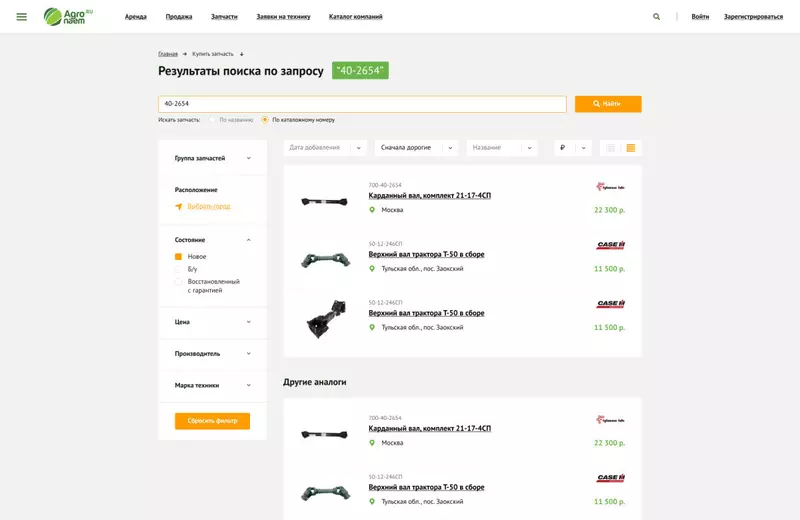Toggle the Новое condition checkbox

[x=179, y=257]
